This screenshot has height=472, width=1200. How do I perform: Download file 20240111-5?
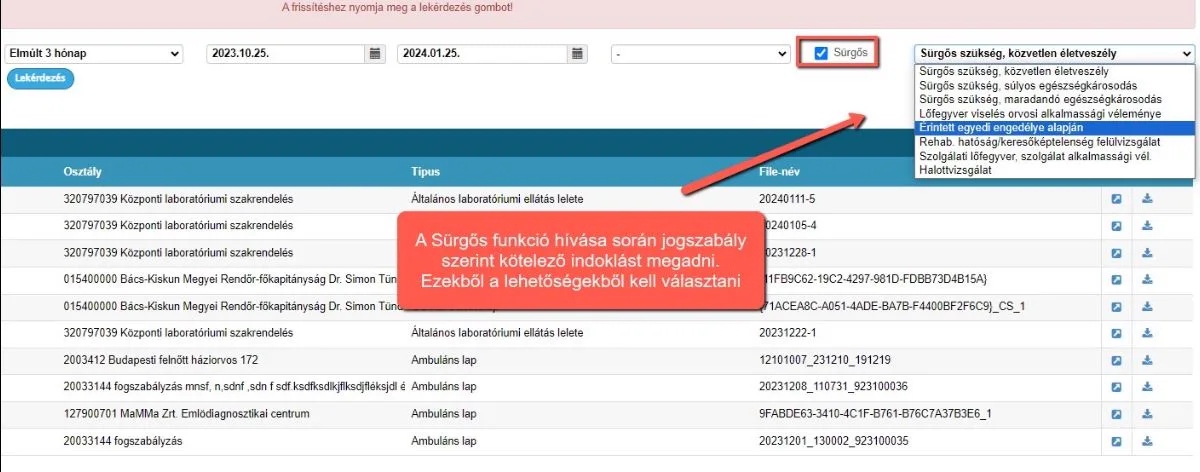click(x=1147, y=199)
